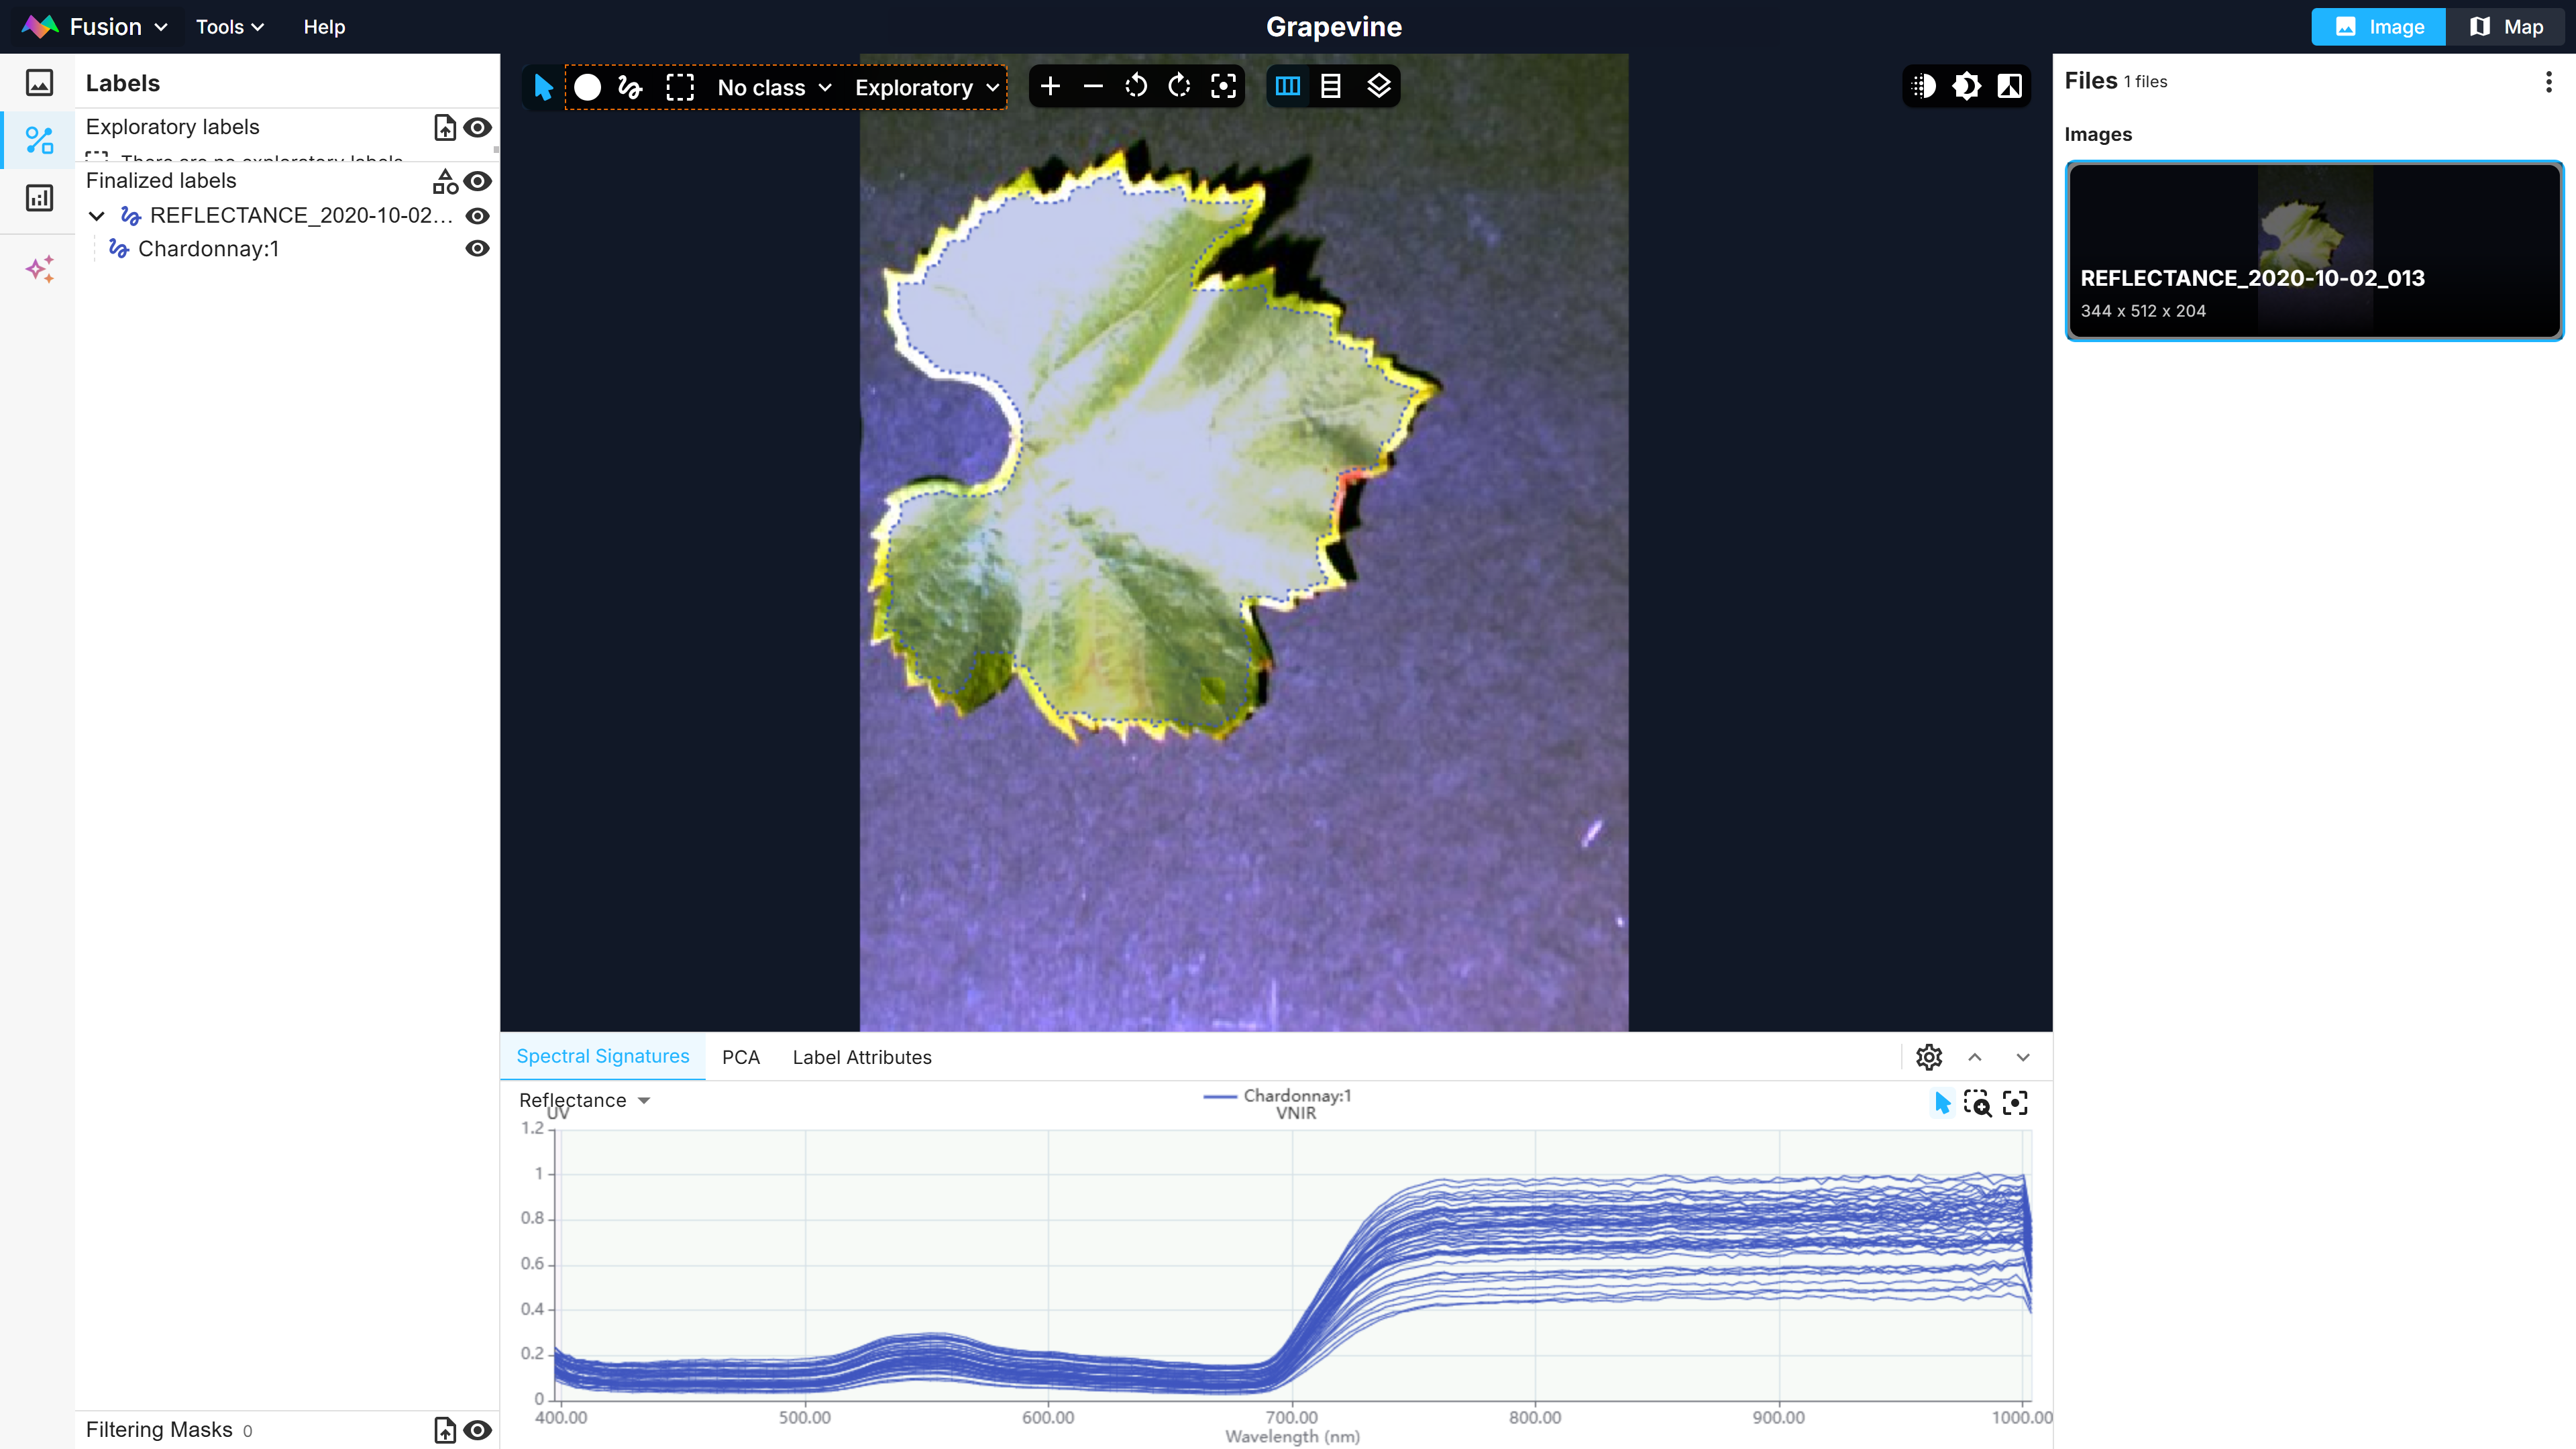Collapse the REFLECTANCE_2020-10-02 tree group
The height and width of the screenshot is (1449, 2576).
97,216
